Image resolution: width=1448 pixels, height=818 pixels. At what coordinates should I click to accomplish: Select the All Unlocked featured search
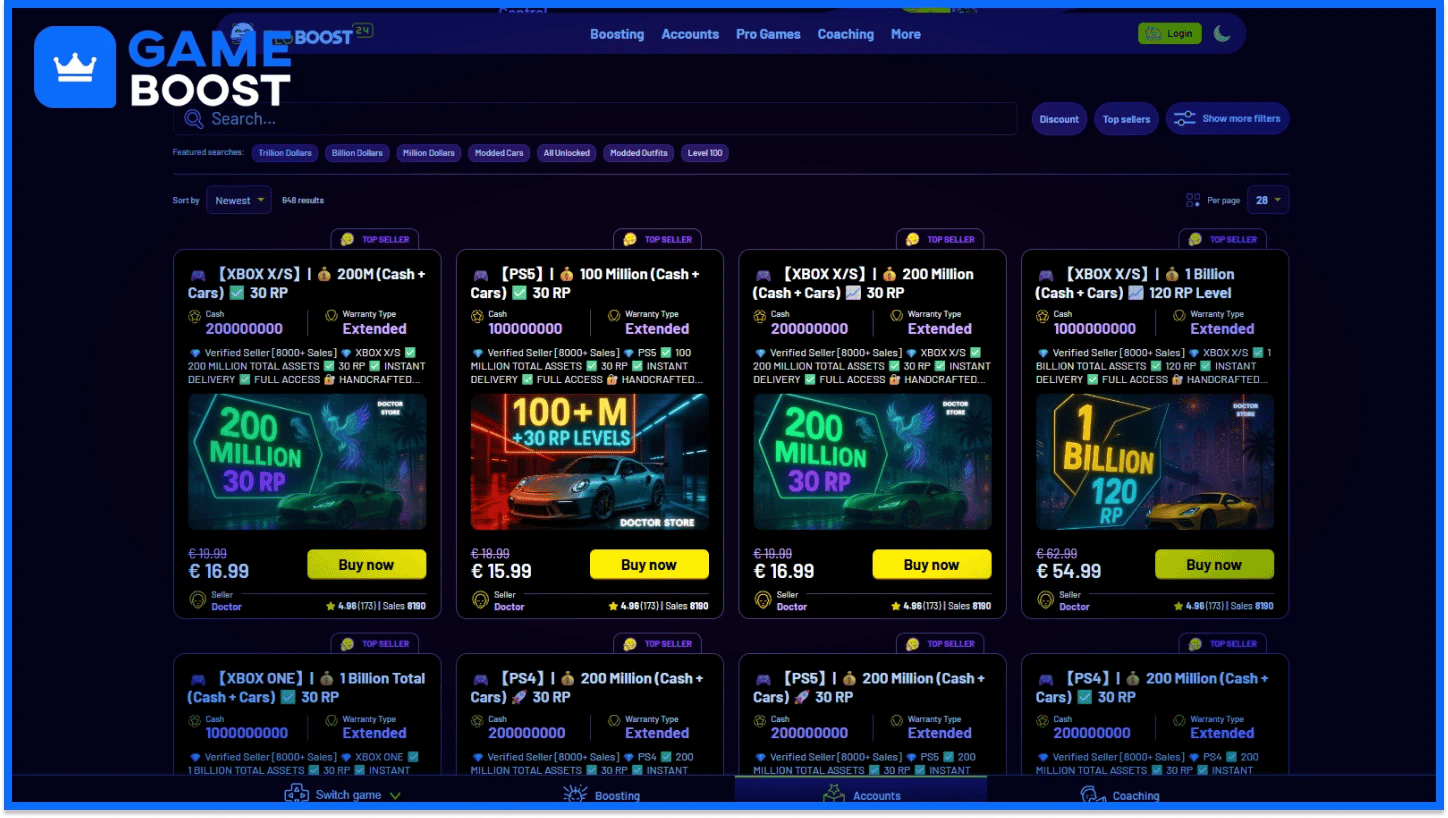[567, 153]
